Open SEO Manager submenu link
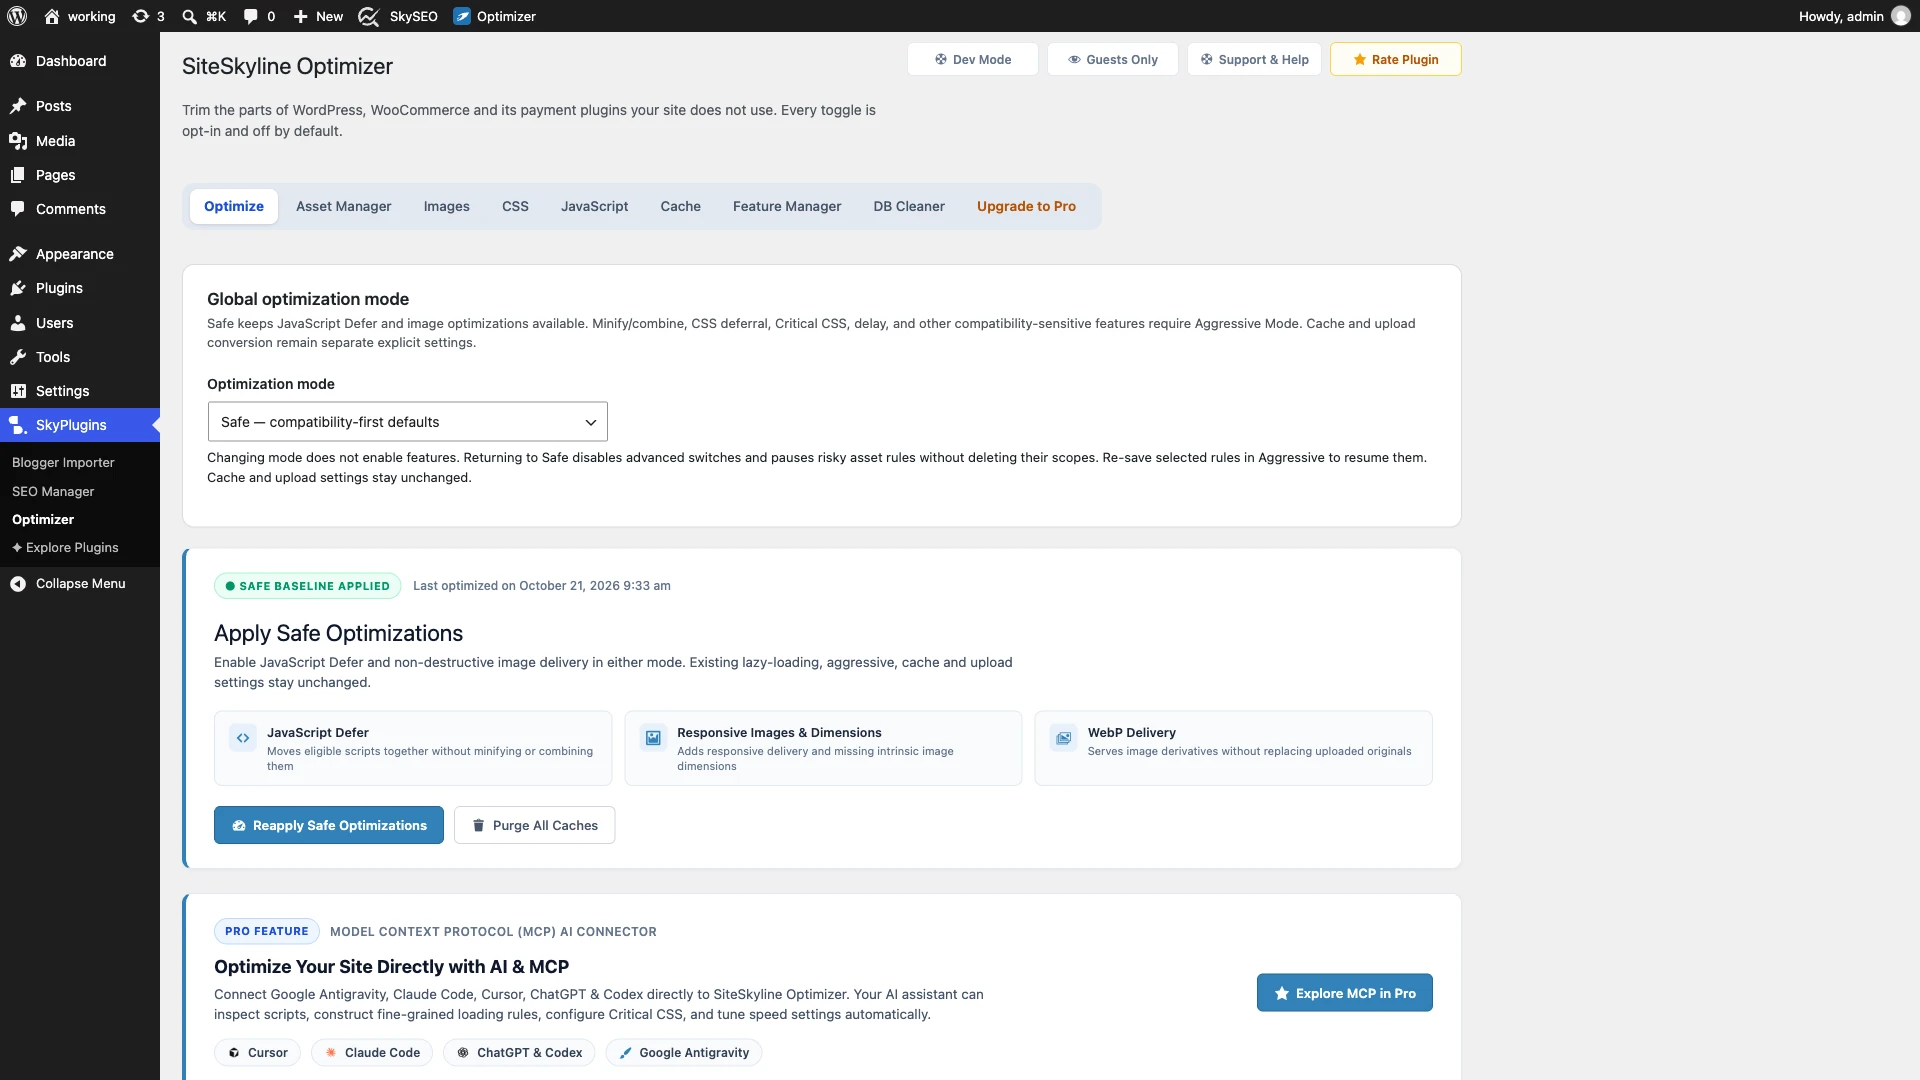Viewport: 1920px width, 1080px height. [x=53, y=491]
